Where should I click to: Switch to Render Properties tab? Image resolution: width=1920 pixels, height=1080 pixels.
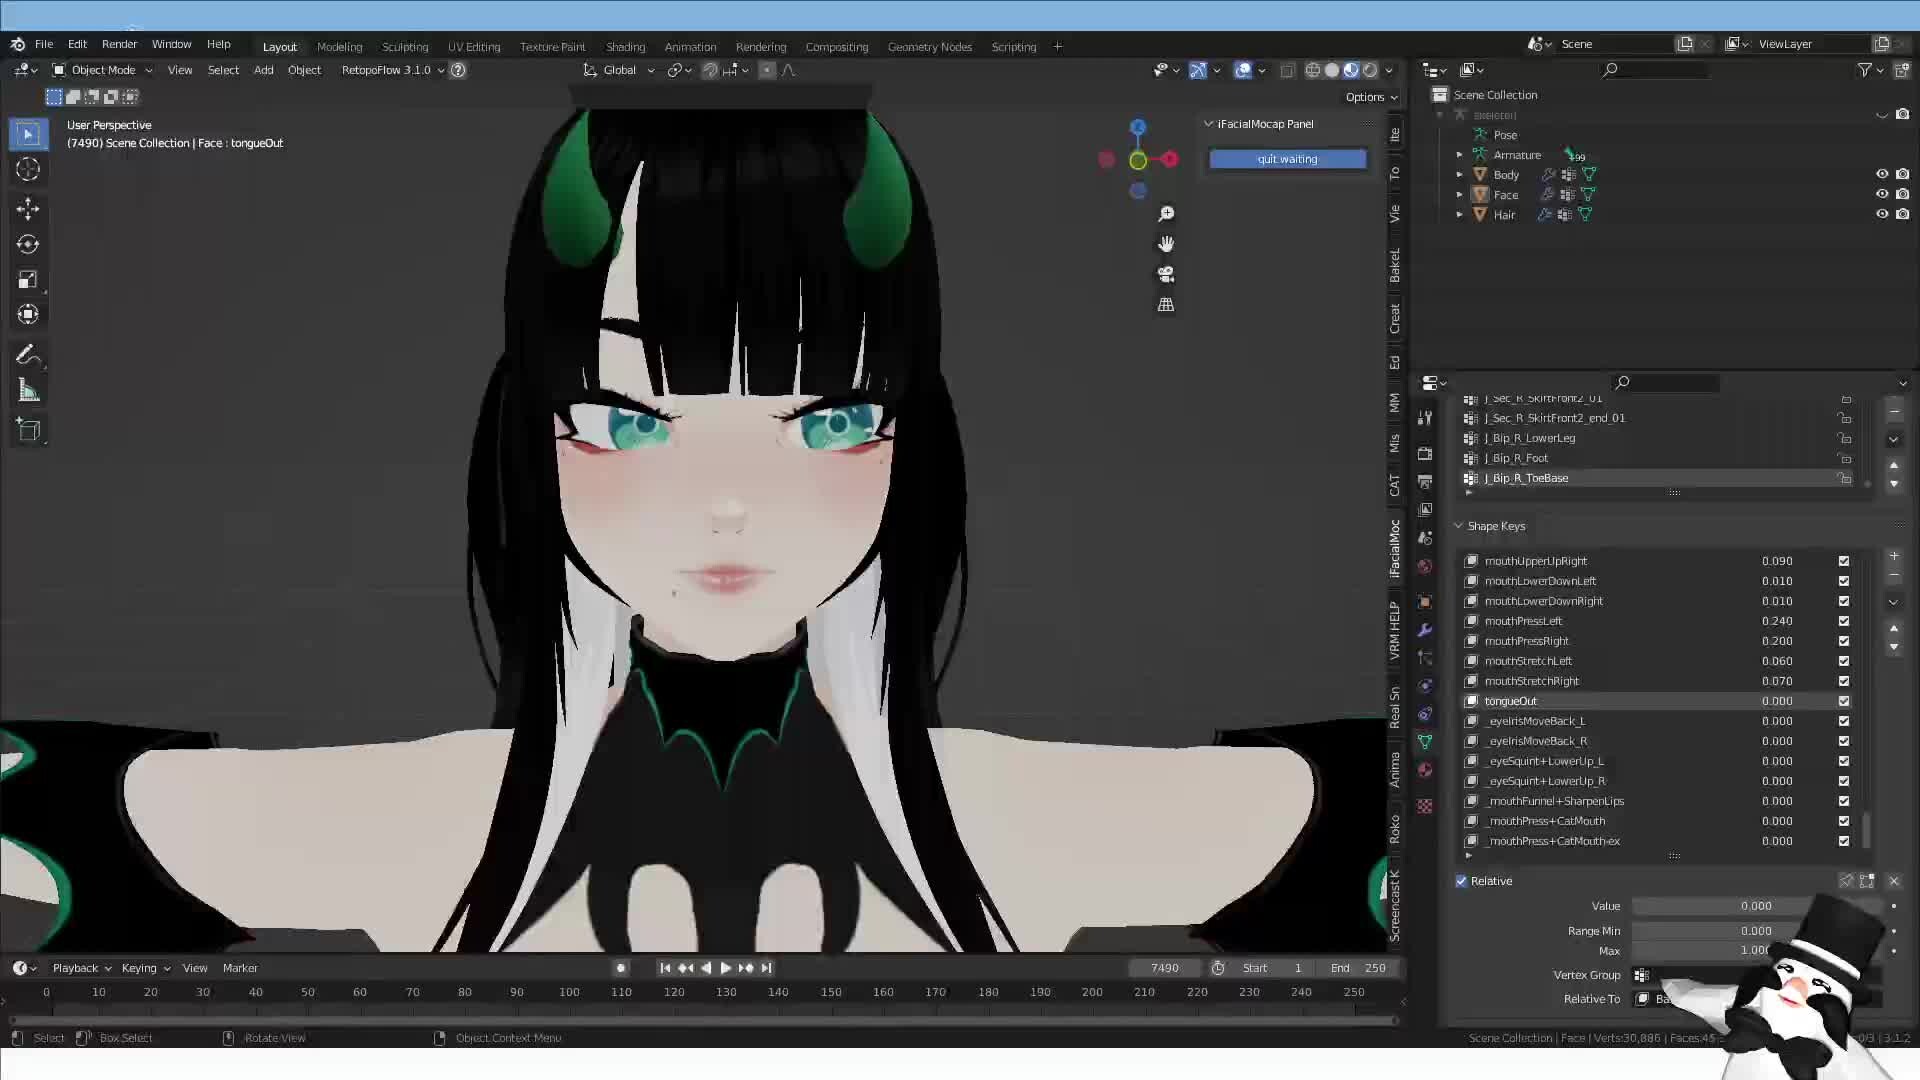[1424, 453]
